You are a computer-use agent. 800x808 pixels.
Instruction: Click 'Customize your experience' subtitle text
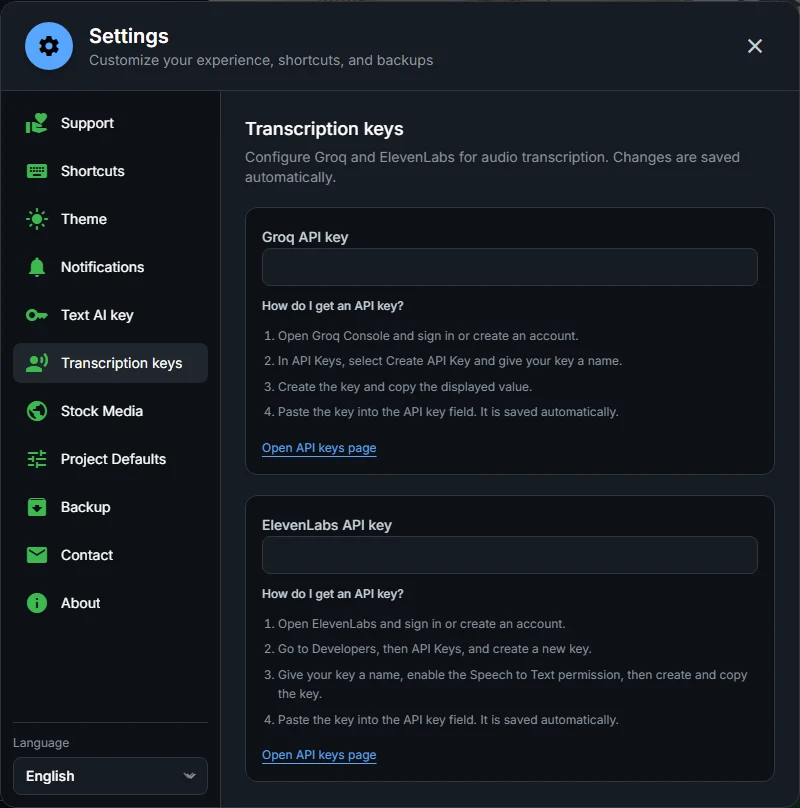point(261,60)
